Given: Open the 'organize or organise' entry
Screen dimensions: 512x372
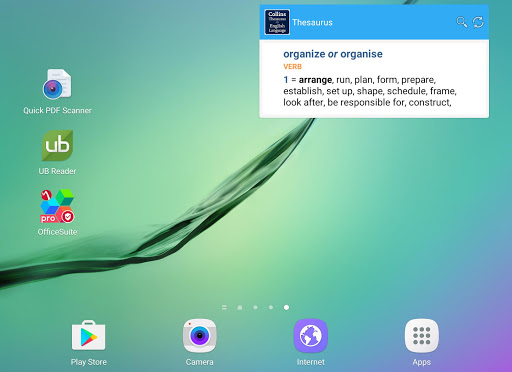Looking at the screenshot, I should pos(333,54).
